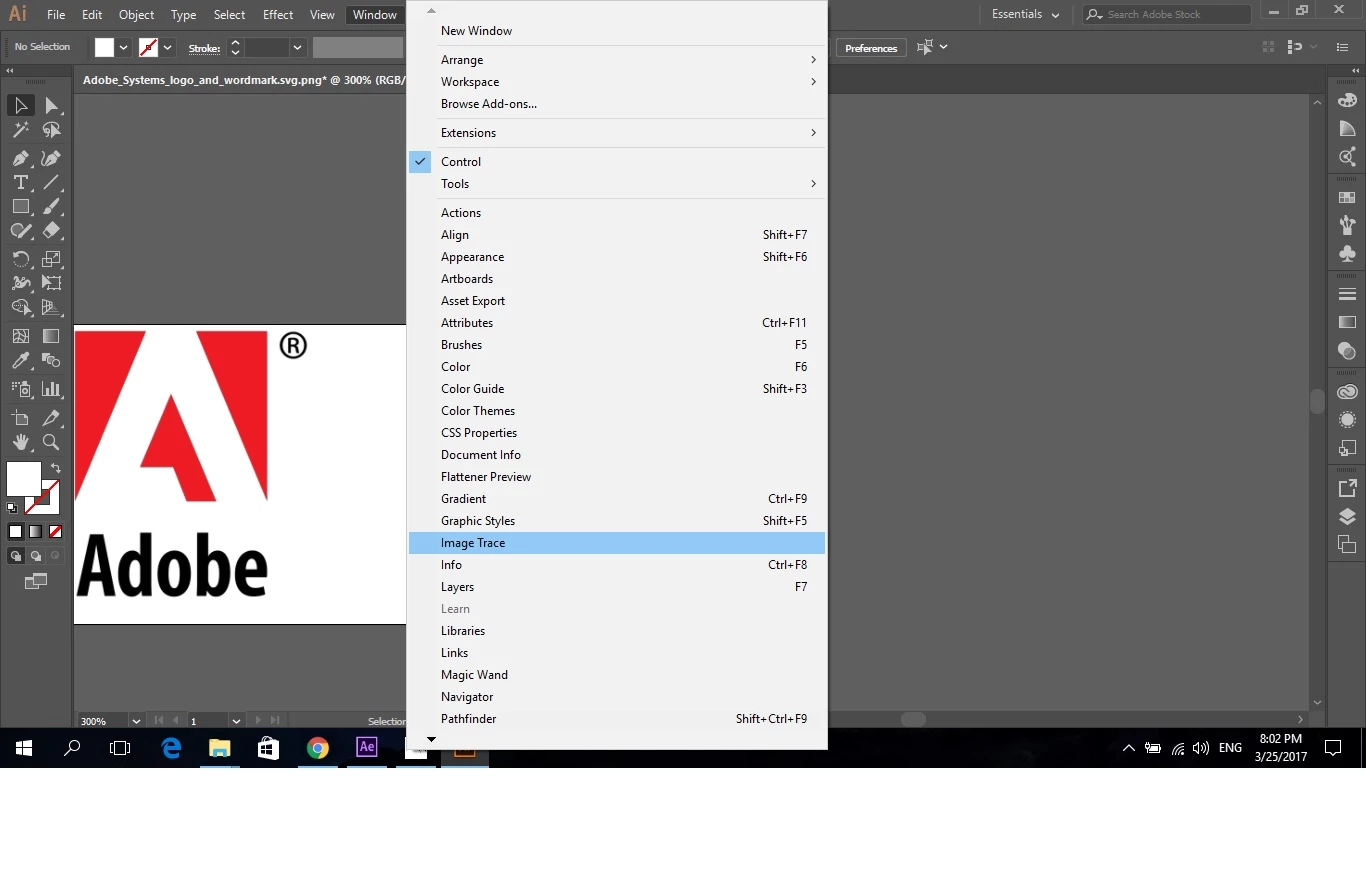Enable Draw Normal mode
This screenshot has width=1366, height=880.
click(16, 556)
